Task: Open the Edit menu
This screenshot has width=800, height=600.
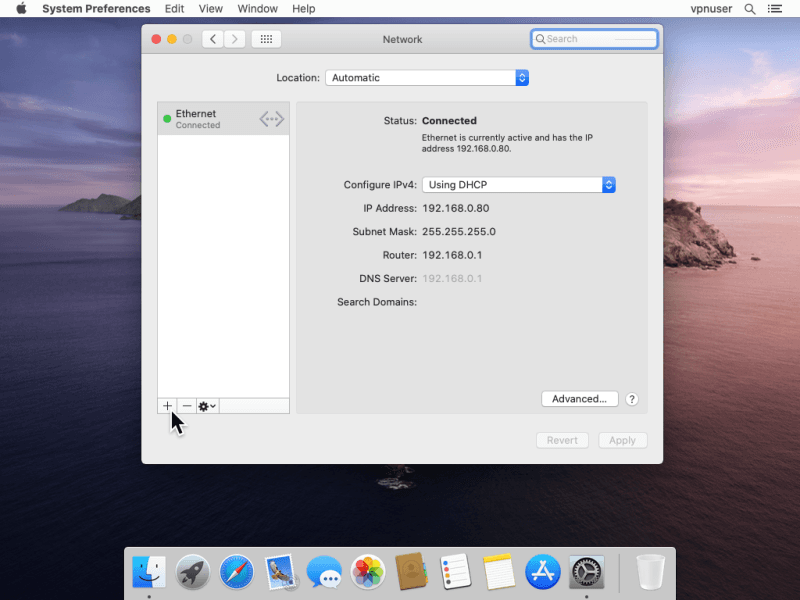Action: pyautogui.click(x=175, y=9)
